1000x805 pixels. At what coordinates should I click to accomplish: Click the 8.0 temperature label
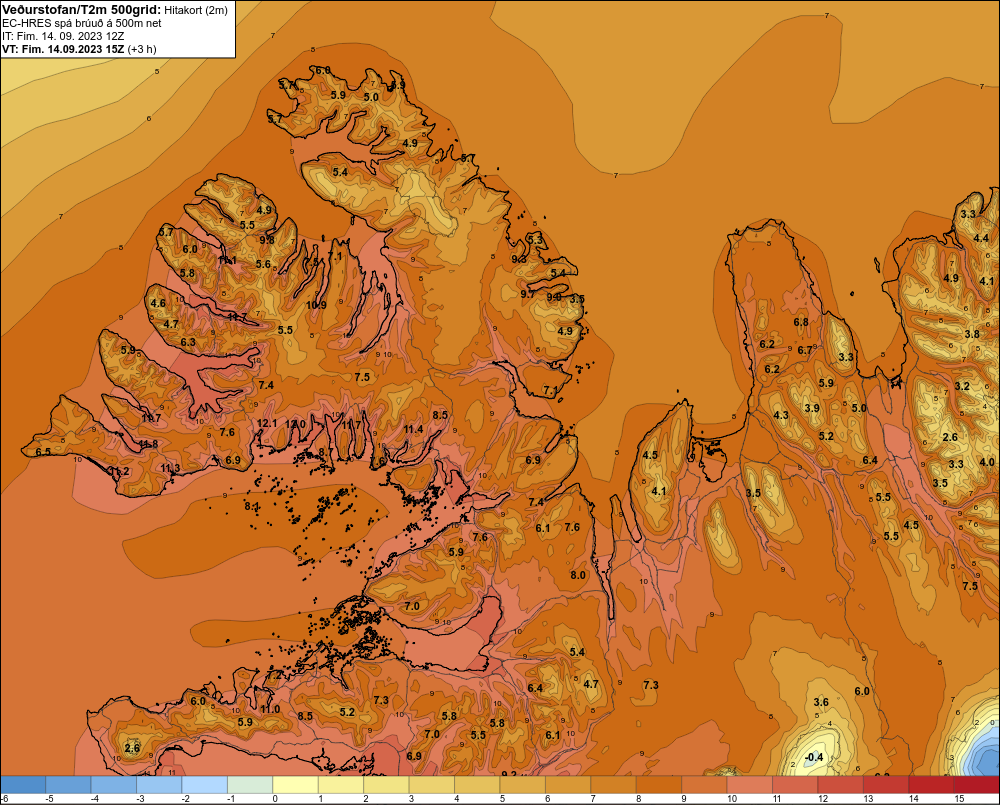point(578,575)
